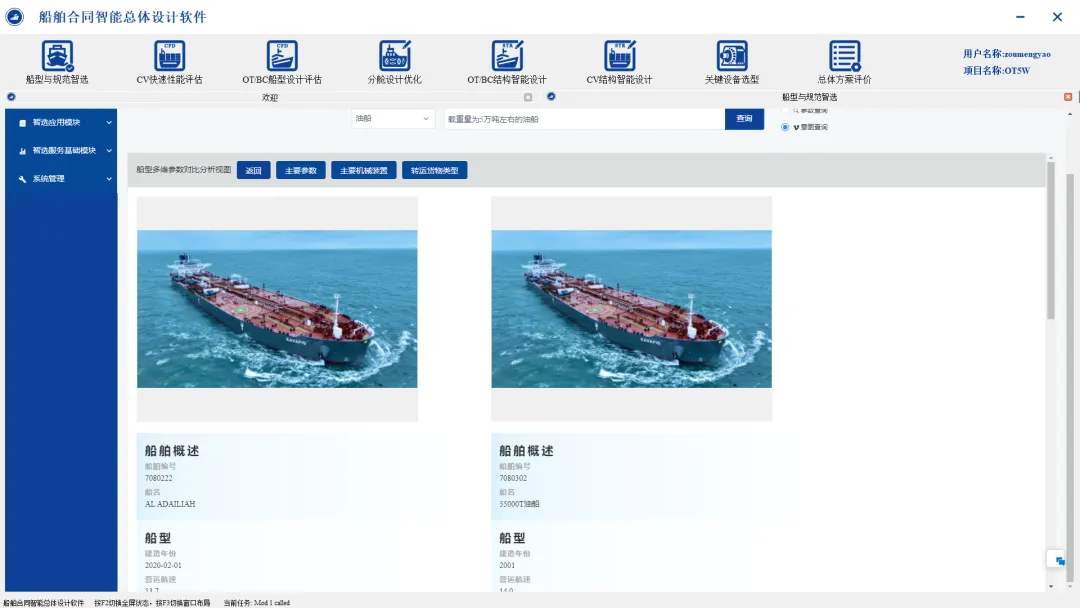The image size is (1080, 608).
Task: Click the round icon left of 船型与规范智选 tab
Action: [x=551, y=96]
